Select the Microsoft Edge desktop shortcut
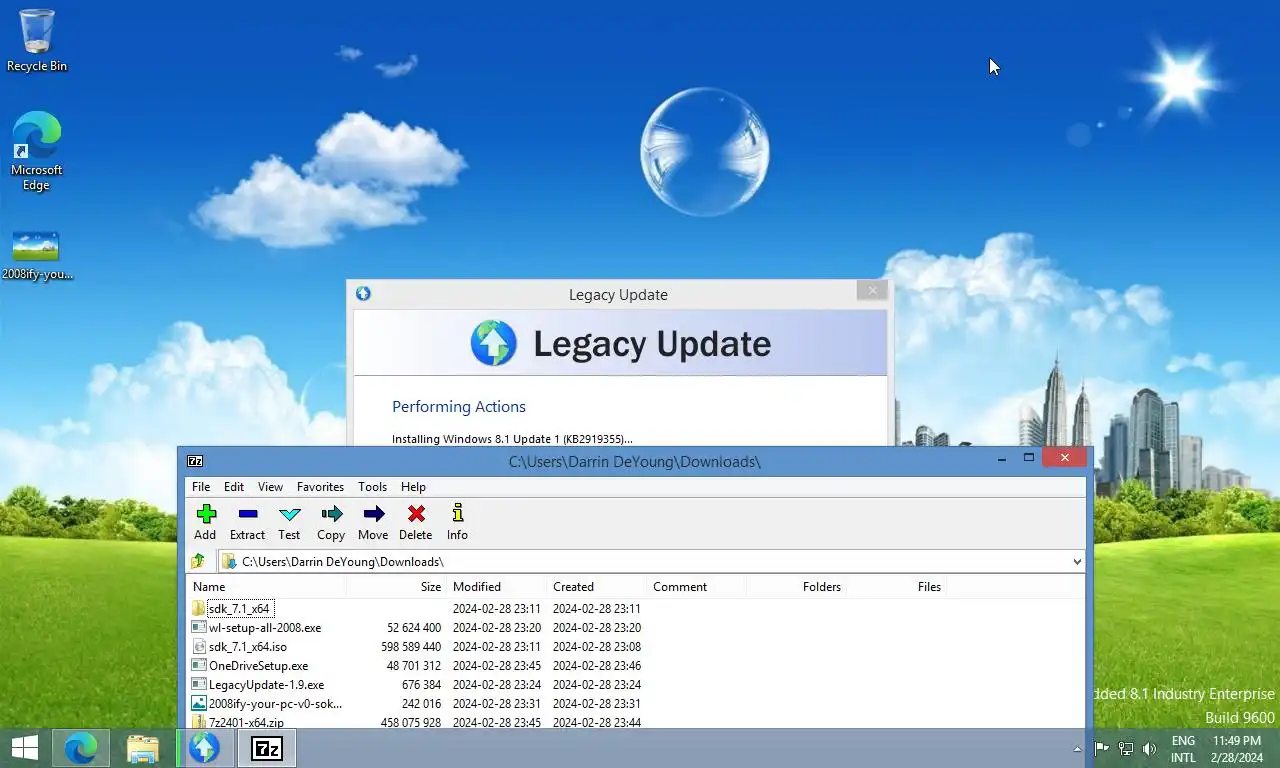The width and height of the screenshot is (1280, 768). pyautogui.click(x=37, y=151)
